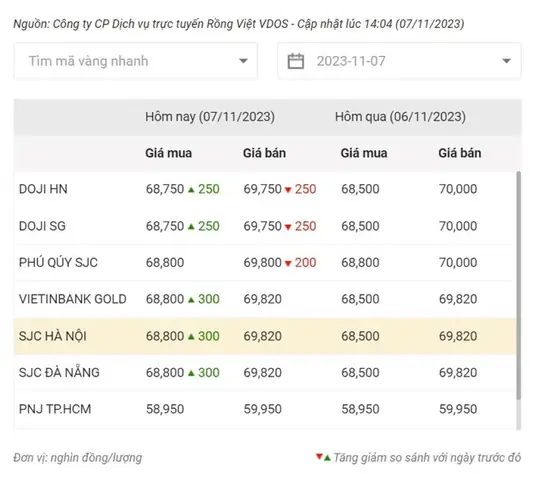Click red down arrow in DOJI SG row

tap(288, 227)
